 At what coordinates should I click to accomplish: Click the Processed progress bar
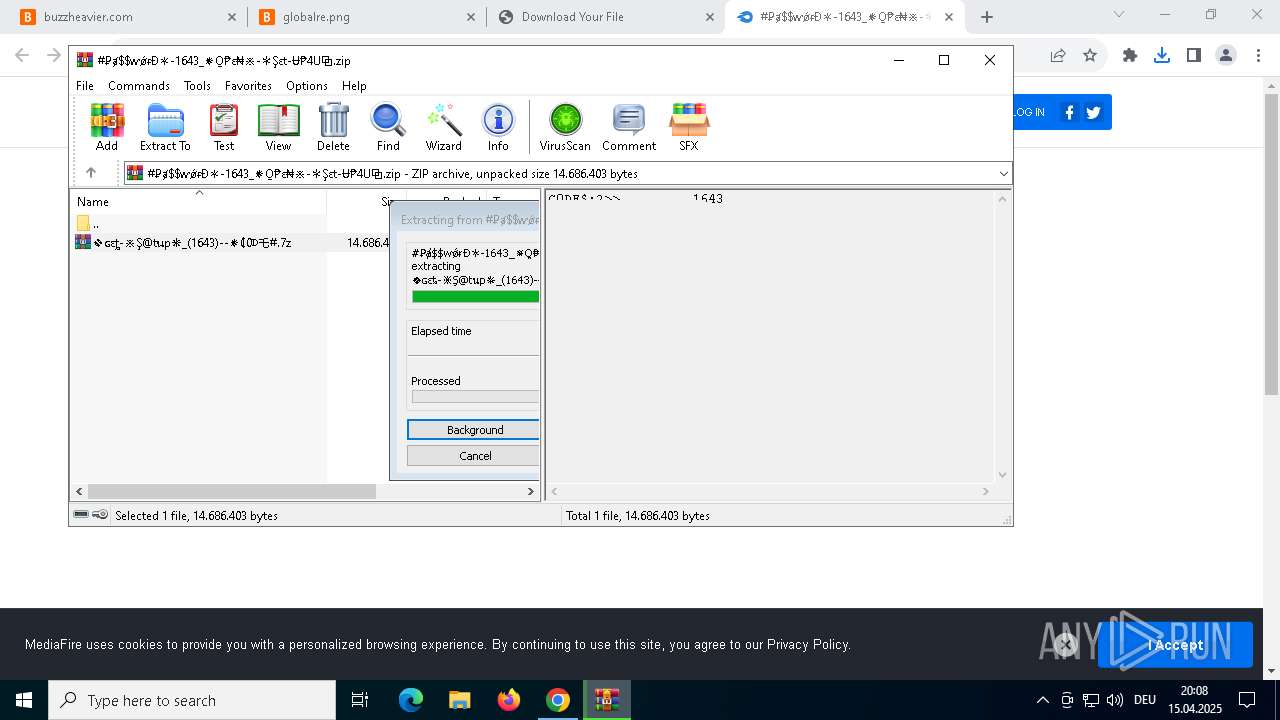[x=475, y=397]
